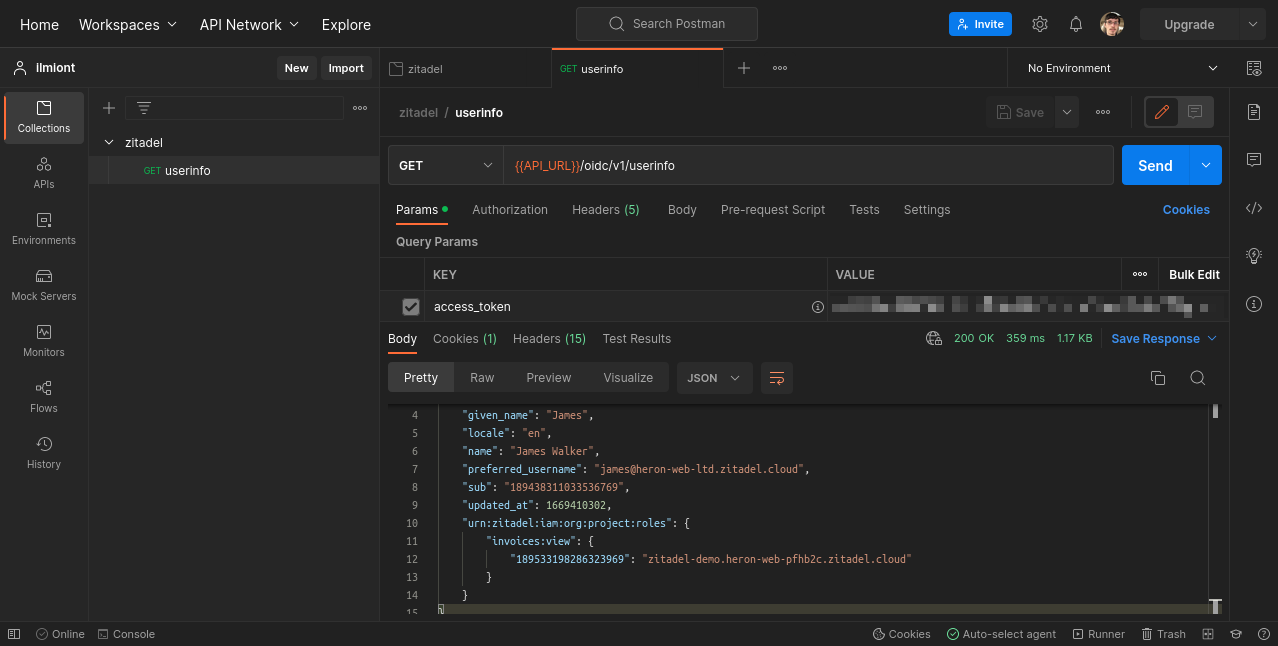Switch to the request Body tab
The height and width of the screenshot is (646, 1278).
[682, 210]
